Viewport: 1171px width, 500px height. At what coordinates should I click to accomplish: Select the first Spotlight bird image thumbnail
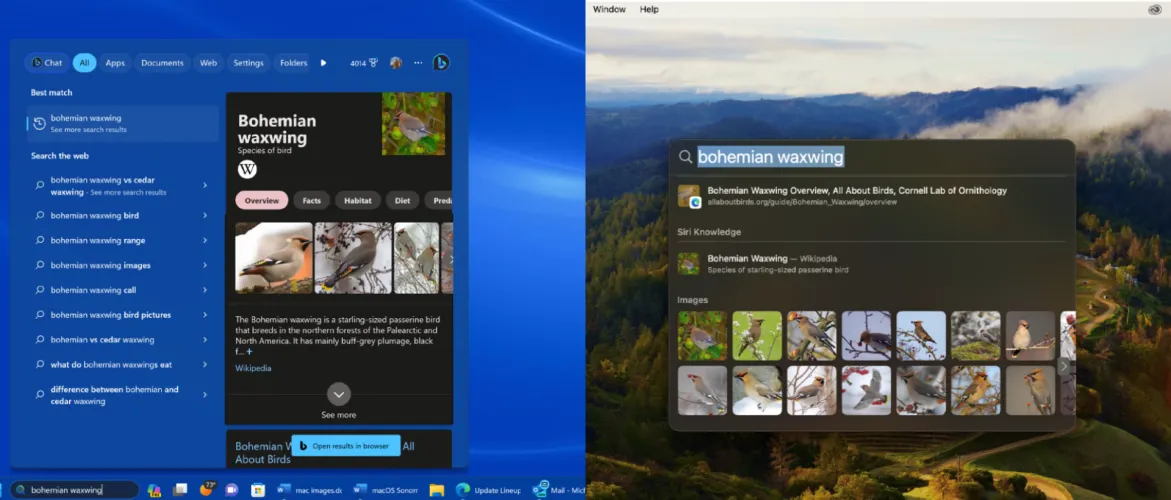(x=702, y=335)
